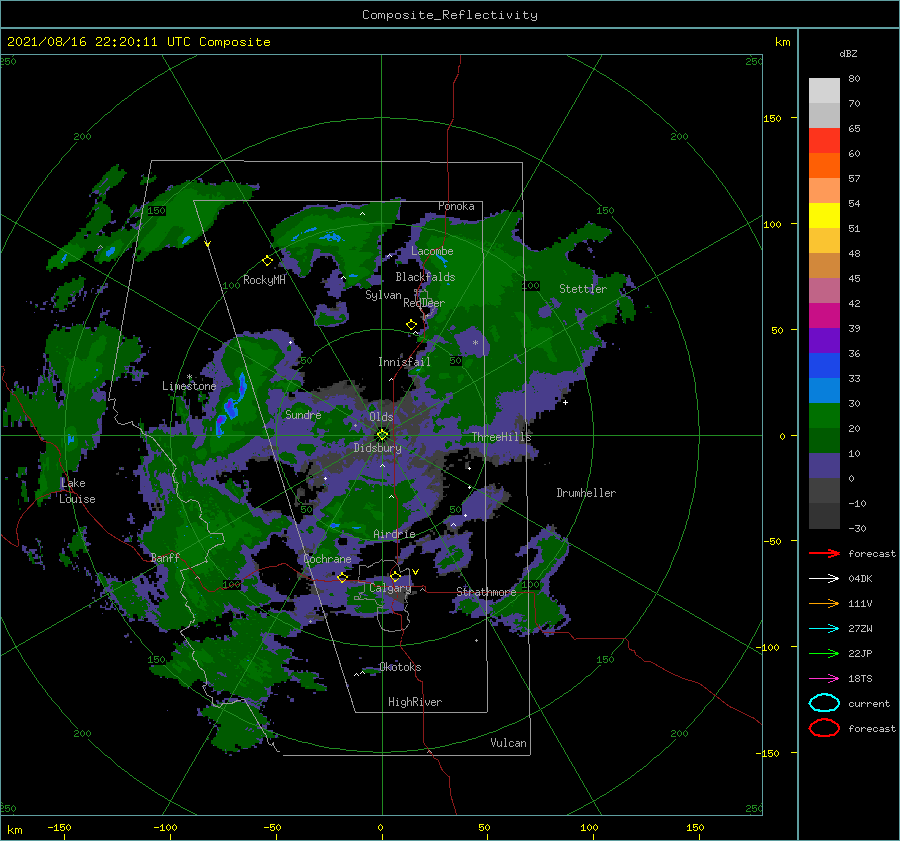Click the Airdrie label
The width and height of the screenshot is (900, 841).
coord(394,534)
